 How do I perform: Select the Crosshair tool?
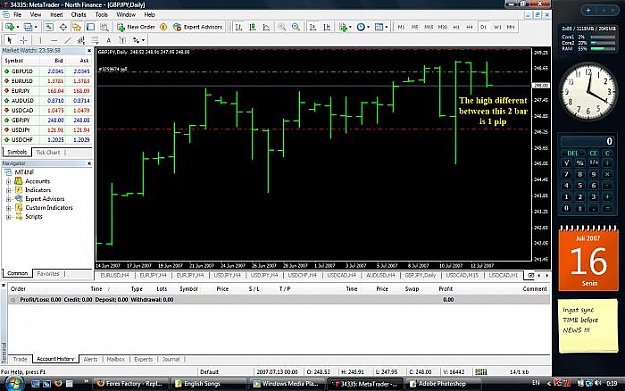pos(24,40)
